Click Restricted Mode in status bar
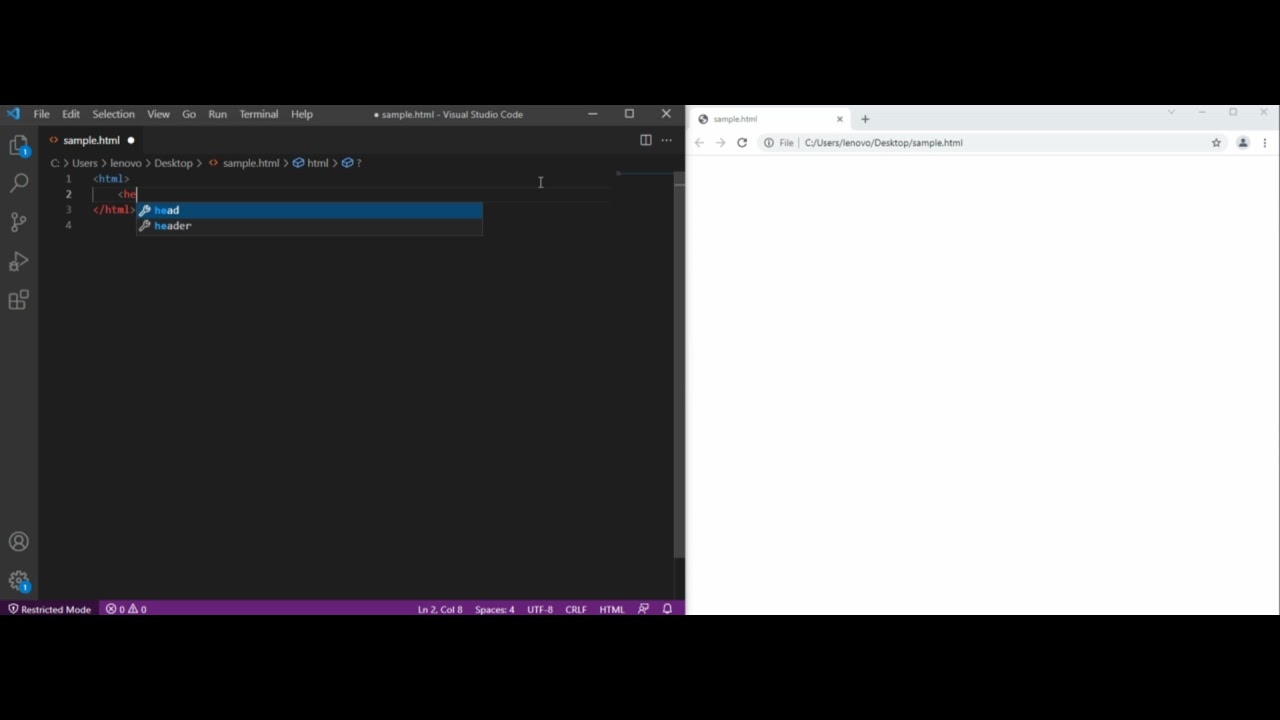Viewport: 1280px width, 720px height. [x=49, y=609]
